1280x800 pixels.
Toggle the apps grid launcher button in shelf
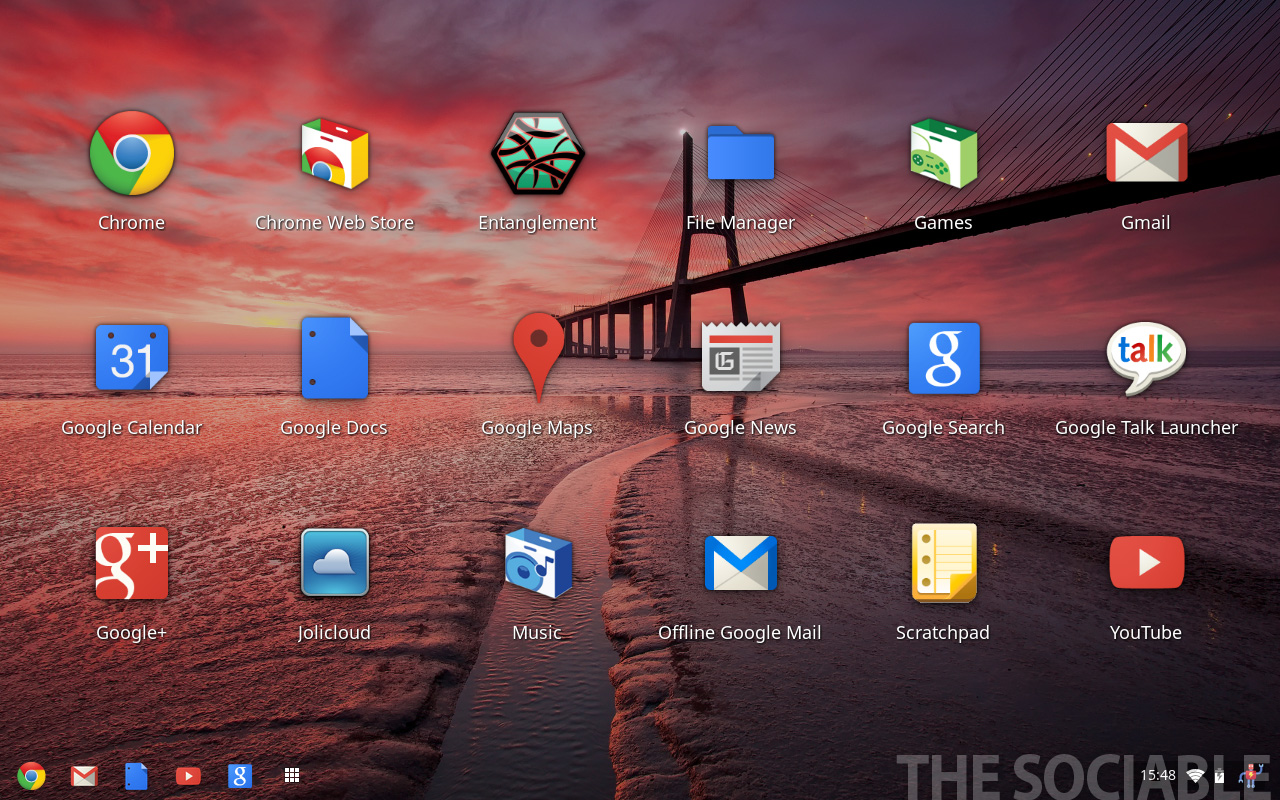click(292, 776)
